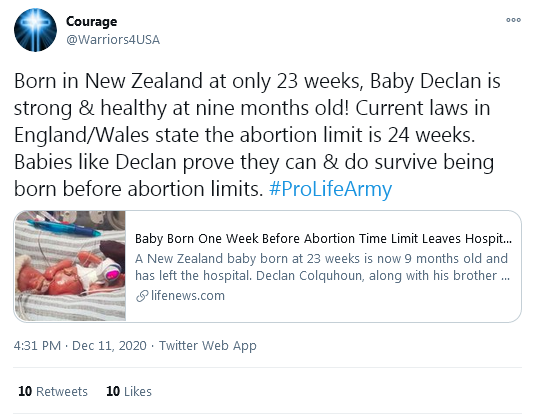This screenshot has width=535, height=414.
Task: Click the Courage display name
Action: click(x=91, y=22)
